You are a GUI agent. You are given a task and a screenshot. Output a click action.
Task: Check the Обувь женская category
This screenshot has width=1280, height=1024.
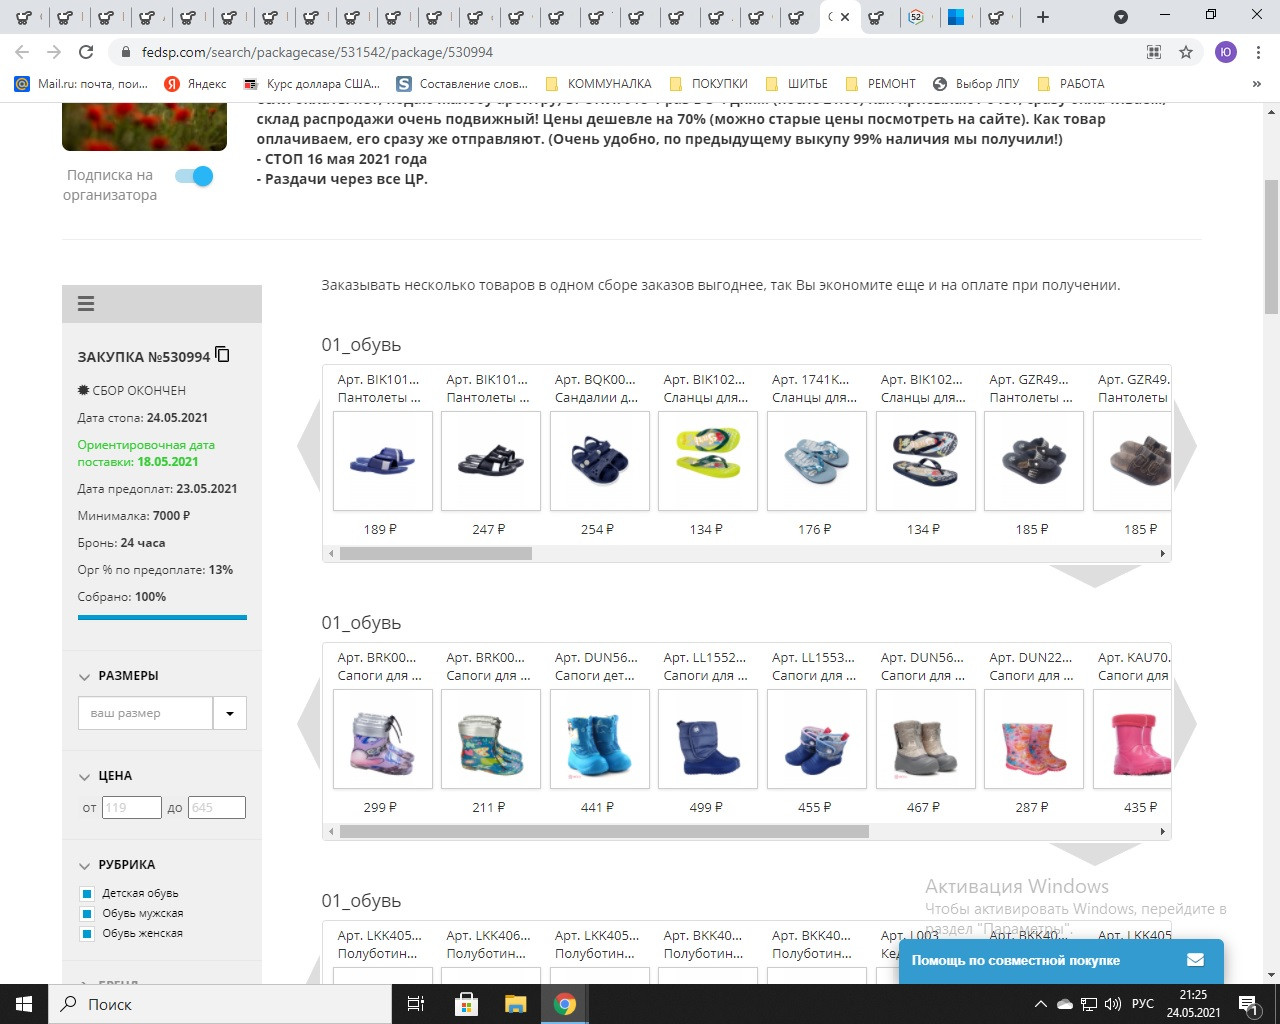point(87,934)
